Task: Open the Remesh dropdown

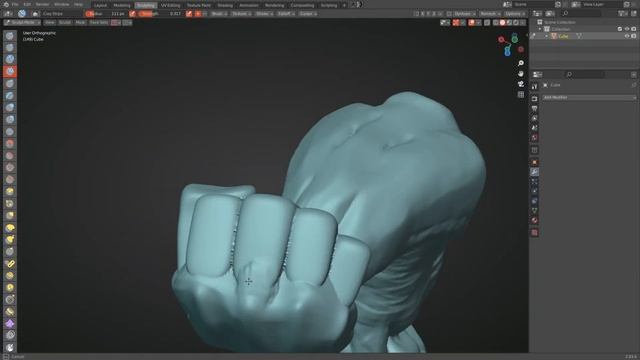Action: (x=490, y=13)
